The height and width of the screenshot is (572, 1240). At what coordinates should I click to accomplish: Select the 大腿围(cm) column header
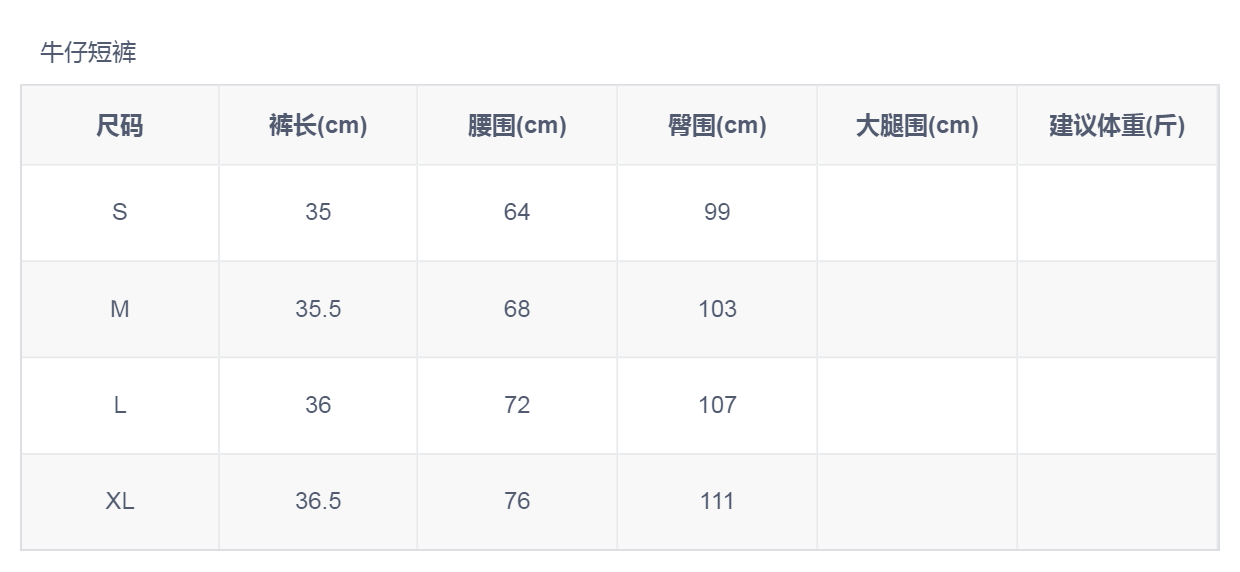click(x=917, y=126)
